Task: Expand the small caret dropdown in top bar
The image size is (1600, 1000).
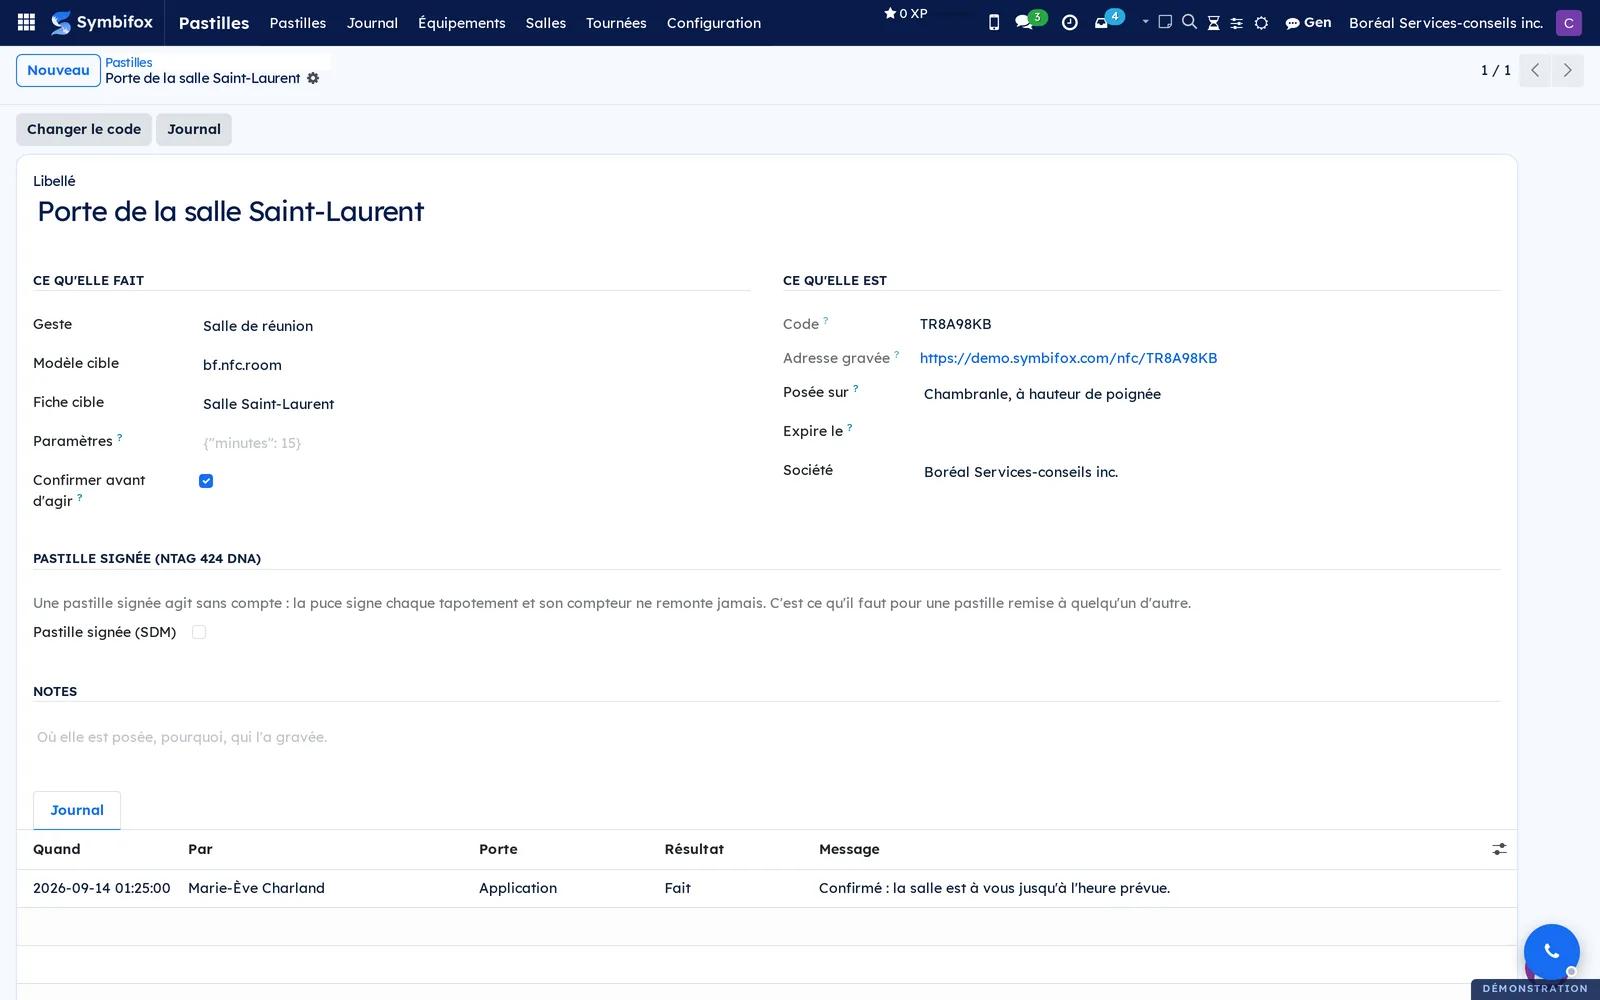Action: pyautogui.click(x=1145, y=21)
